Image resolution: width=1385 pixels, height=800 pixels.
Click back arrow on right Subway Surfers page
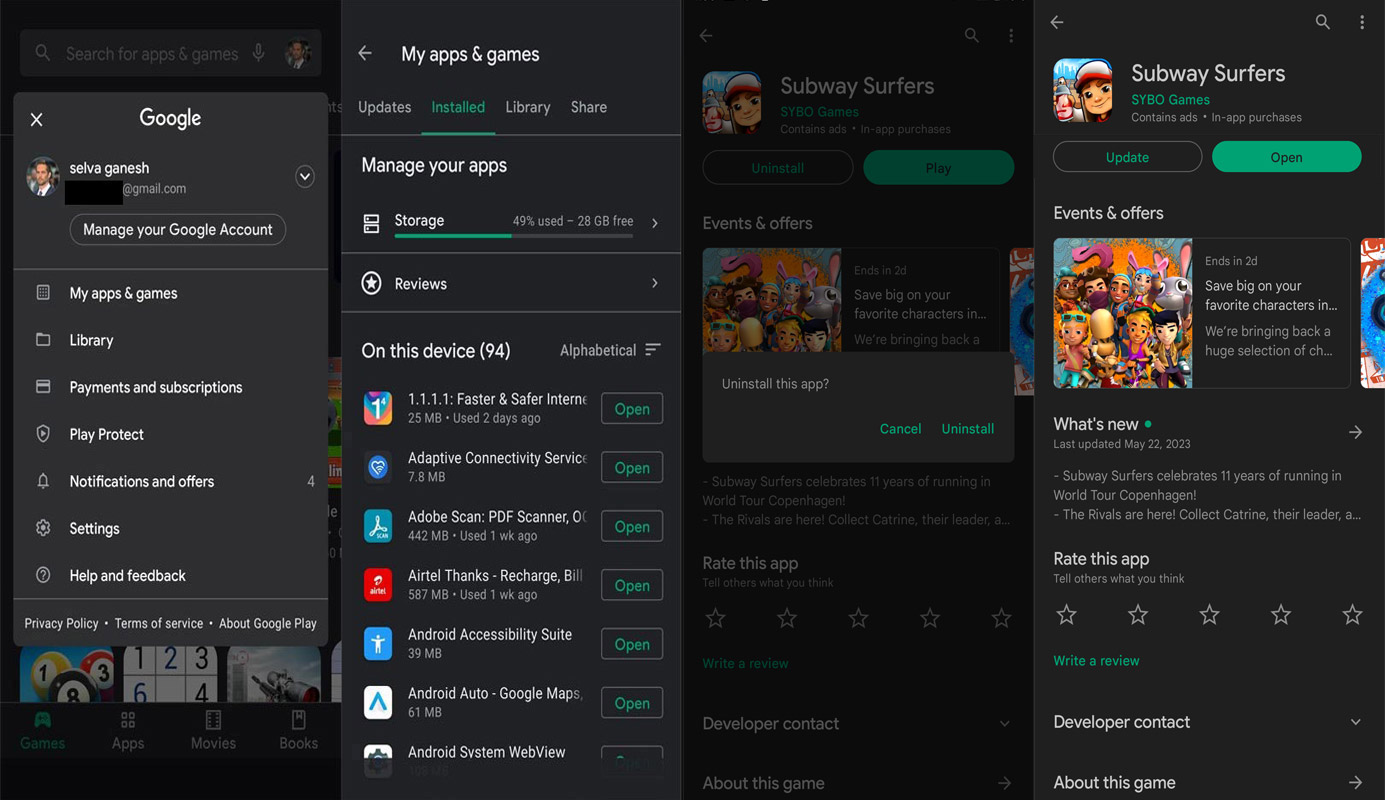(x=1057, y=22)
